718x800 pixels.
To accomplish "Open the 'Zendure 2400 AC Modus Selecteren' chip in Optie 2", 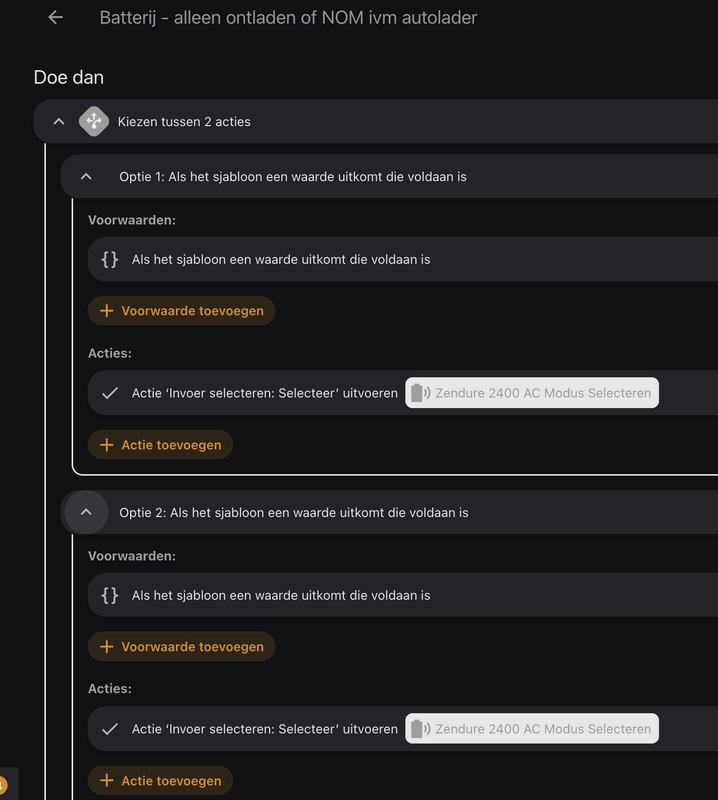I will click(x=531, y=729).
